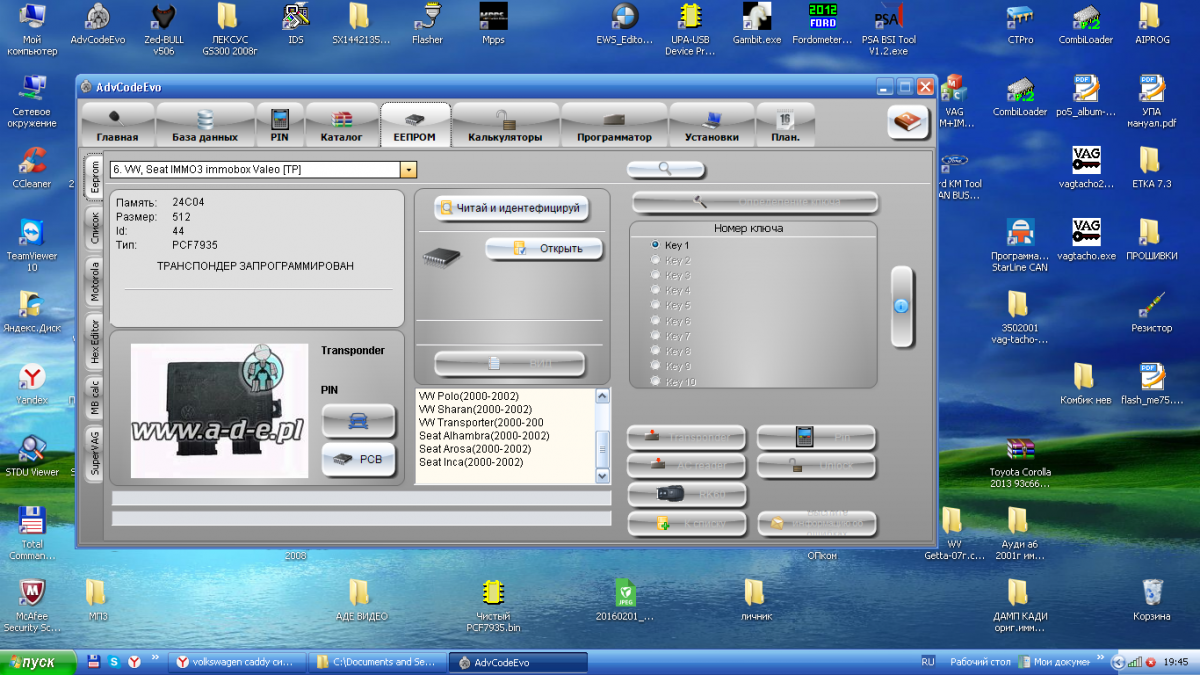This screenshot has height=675, width=1200.
Task: Open the Калькуляторы tab
Action: coord(505,125)
